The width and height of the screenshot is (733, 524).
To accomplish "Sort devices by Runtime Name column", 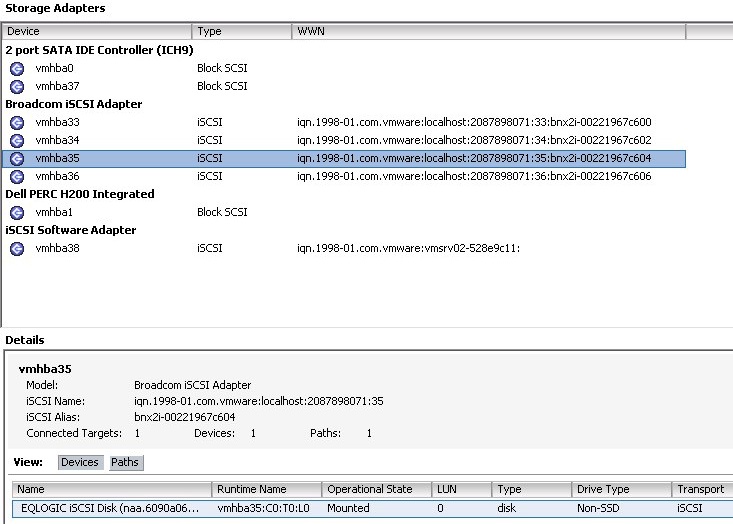I will (x=266, y=489).
